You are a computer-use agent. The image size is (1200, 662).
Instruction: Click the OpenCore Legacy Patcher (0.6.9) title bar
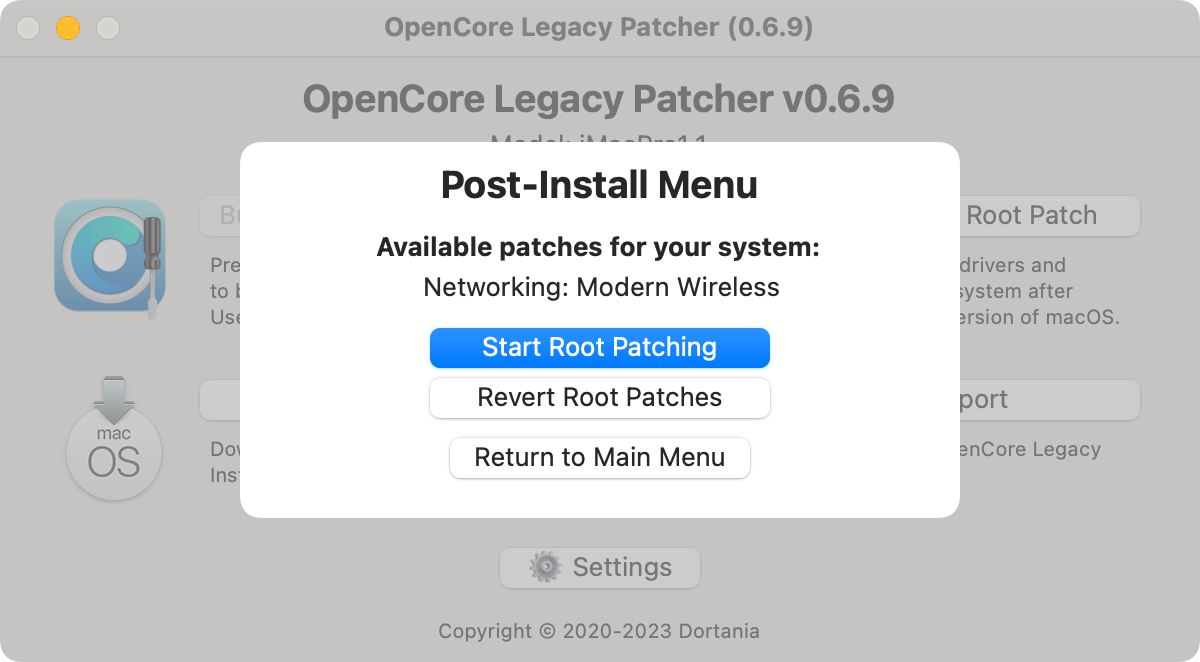(599, 27)
